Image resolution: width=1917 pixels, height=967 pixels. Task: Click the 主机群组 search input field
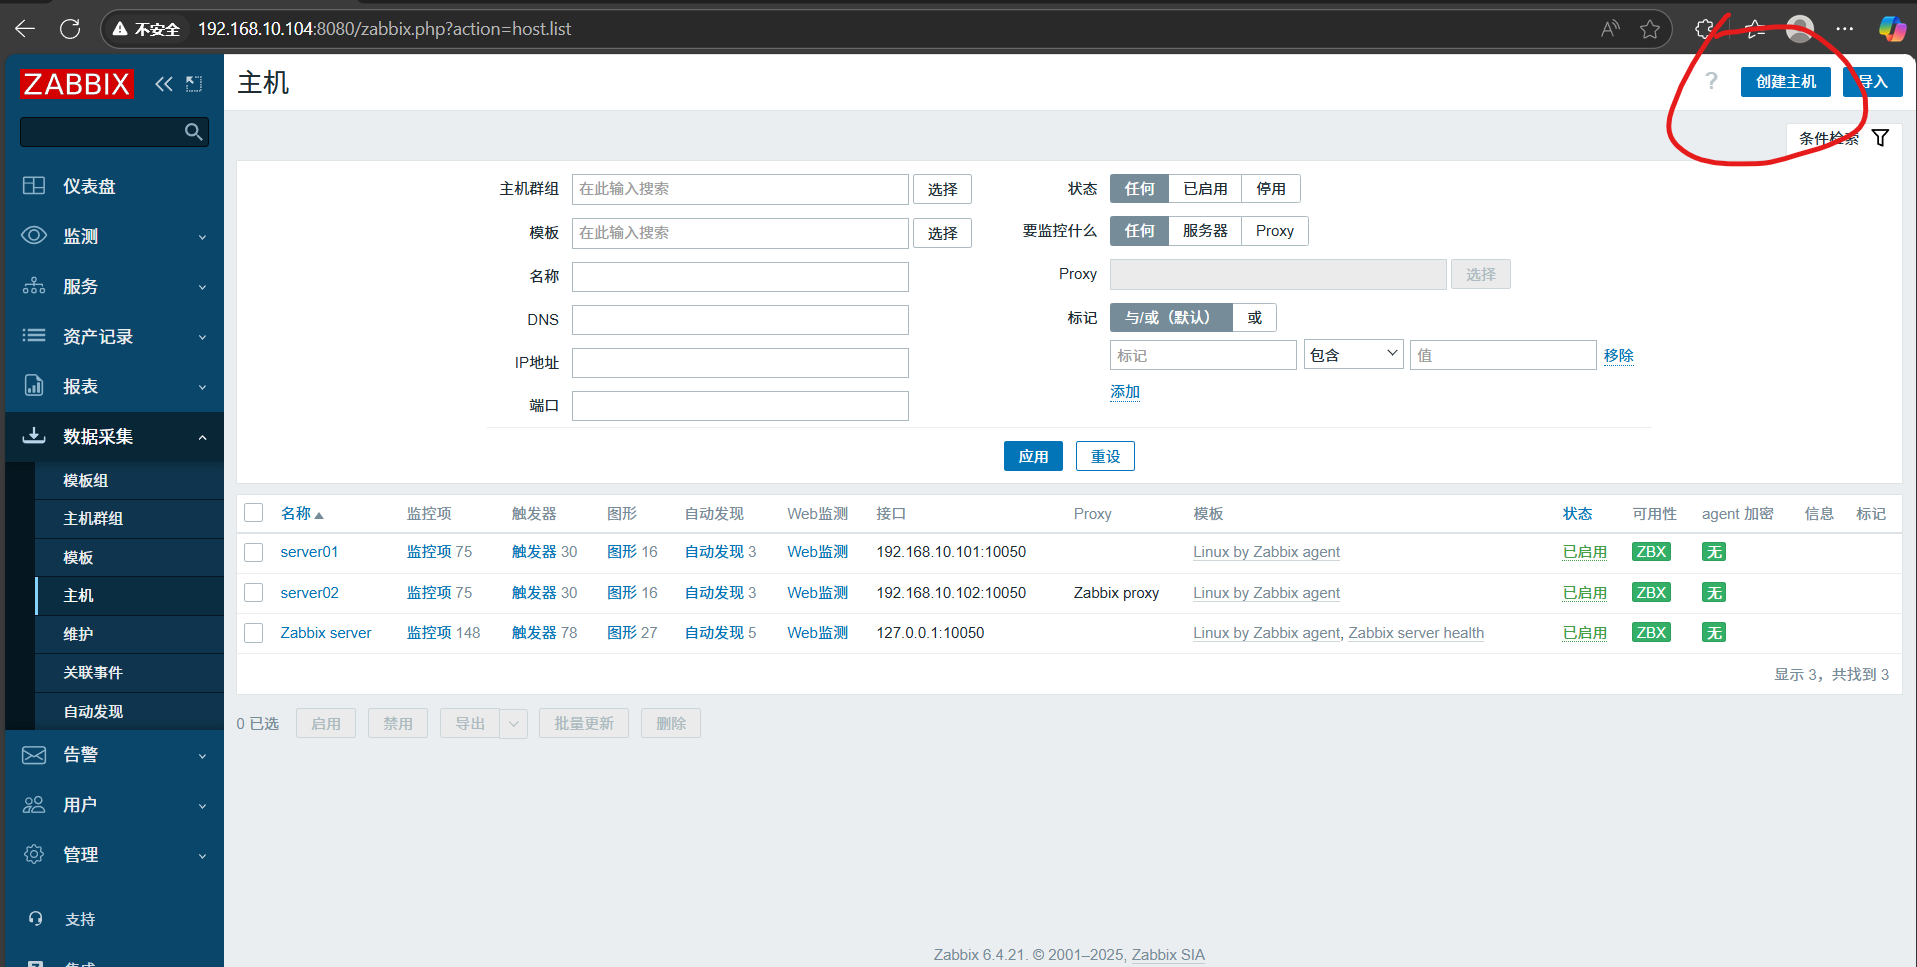[740, 189]
